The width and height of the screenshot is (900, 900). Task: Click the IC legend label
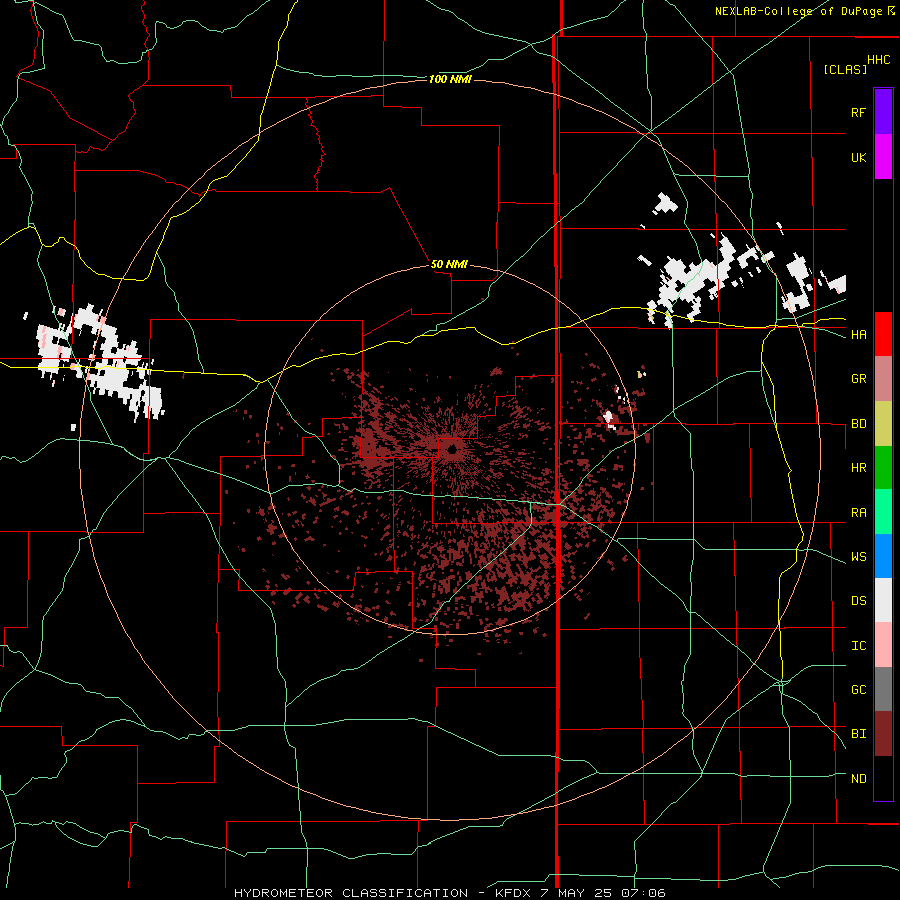tap(858, 646)
